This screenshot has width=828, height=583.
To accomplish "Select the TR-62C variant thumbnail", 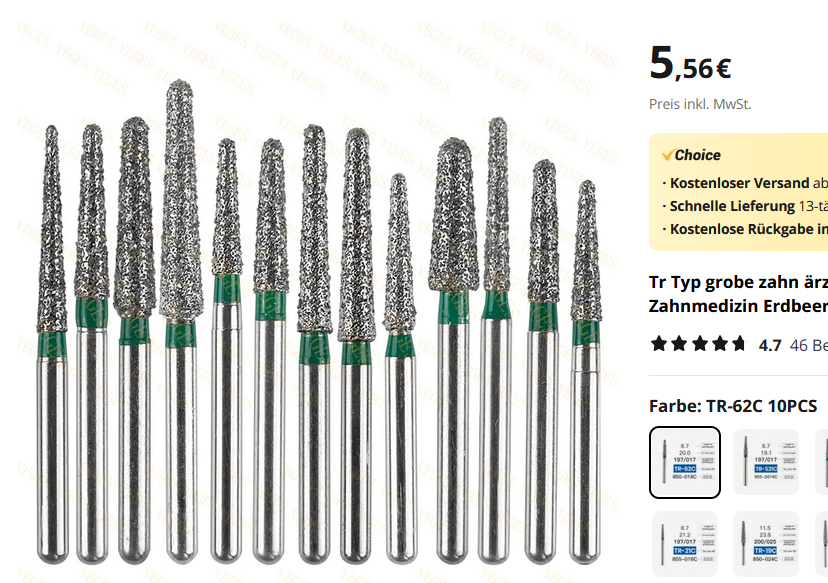I will 684,463.
